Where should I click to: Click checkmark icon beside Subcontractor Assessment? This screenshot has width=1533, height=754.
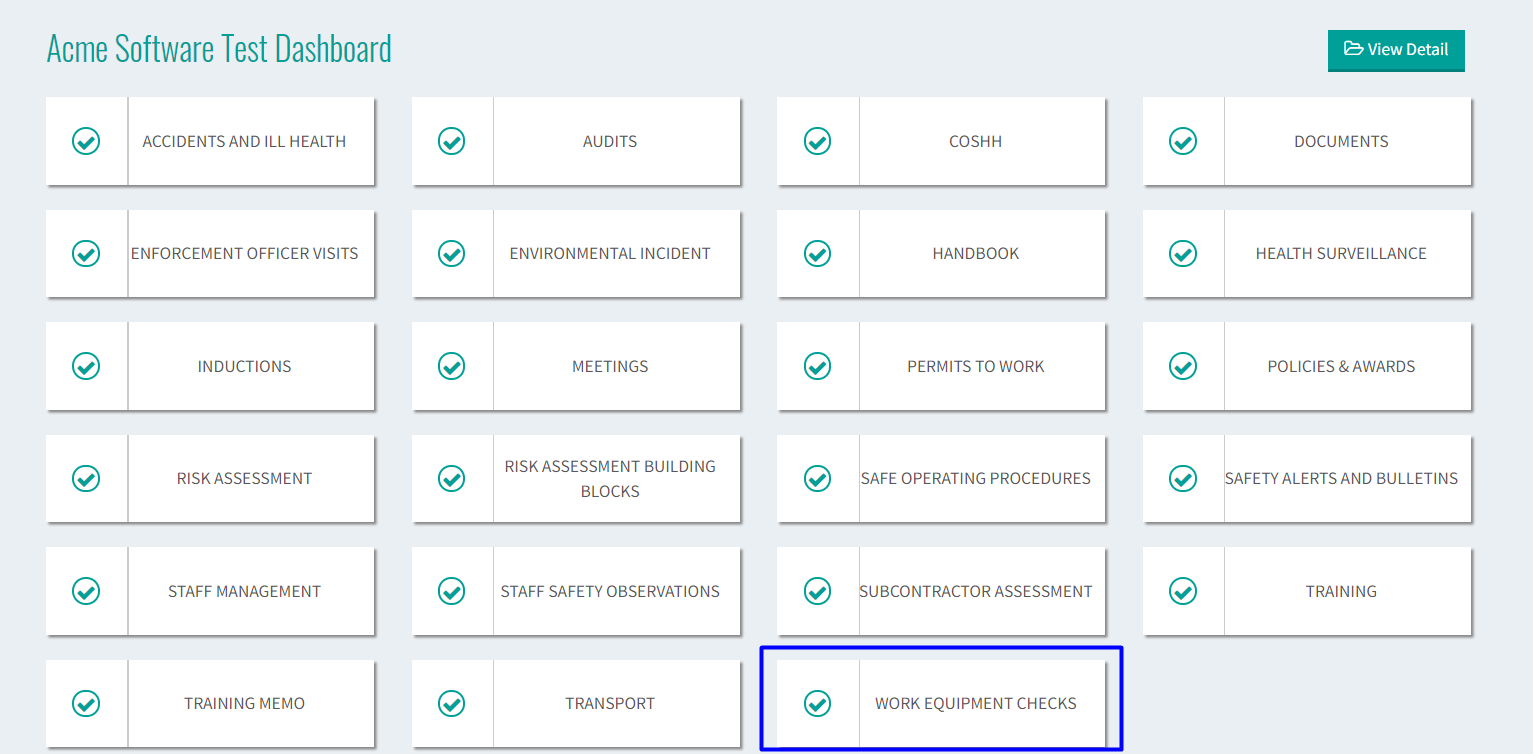(818, 592)
